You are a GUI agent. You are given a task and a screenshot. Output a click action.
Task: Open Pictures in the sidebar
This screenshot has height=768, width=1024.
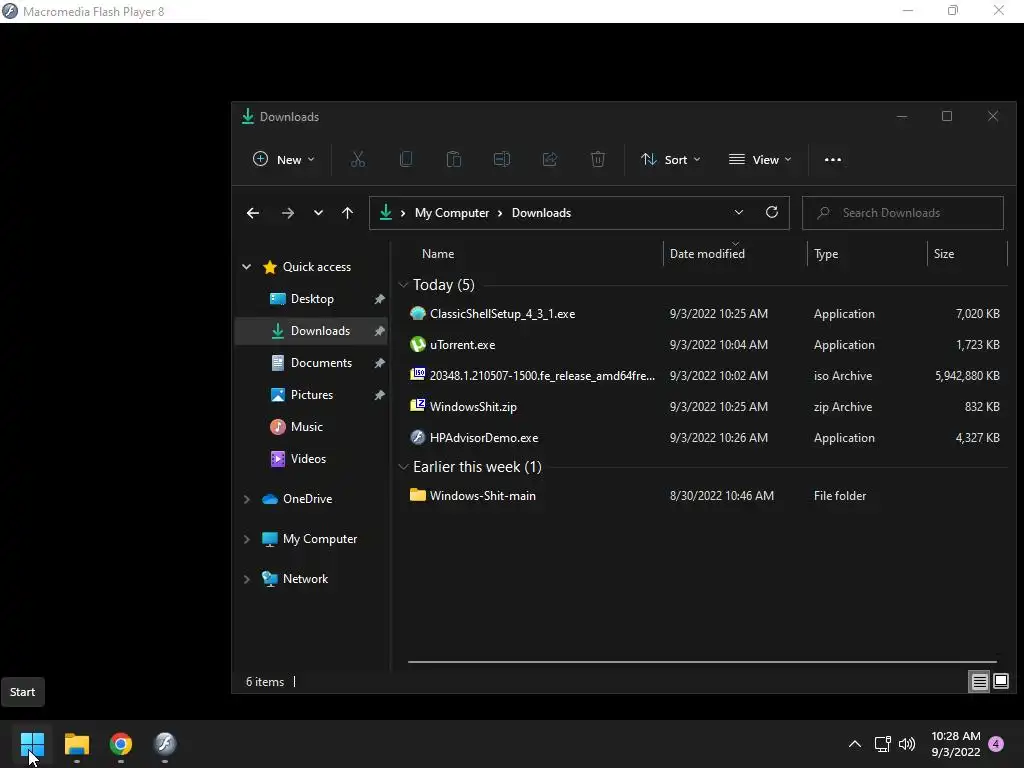point(312,395)
